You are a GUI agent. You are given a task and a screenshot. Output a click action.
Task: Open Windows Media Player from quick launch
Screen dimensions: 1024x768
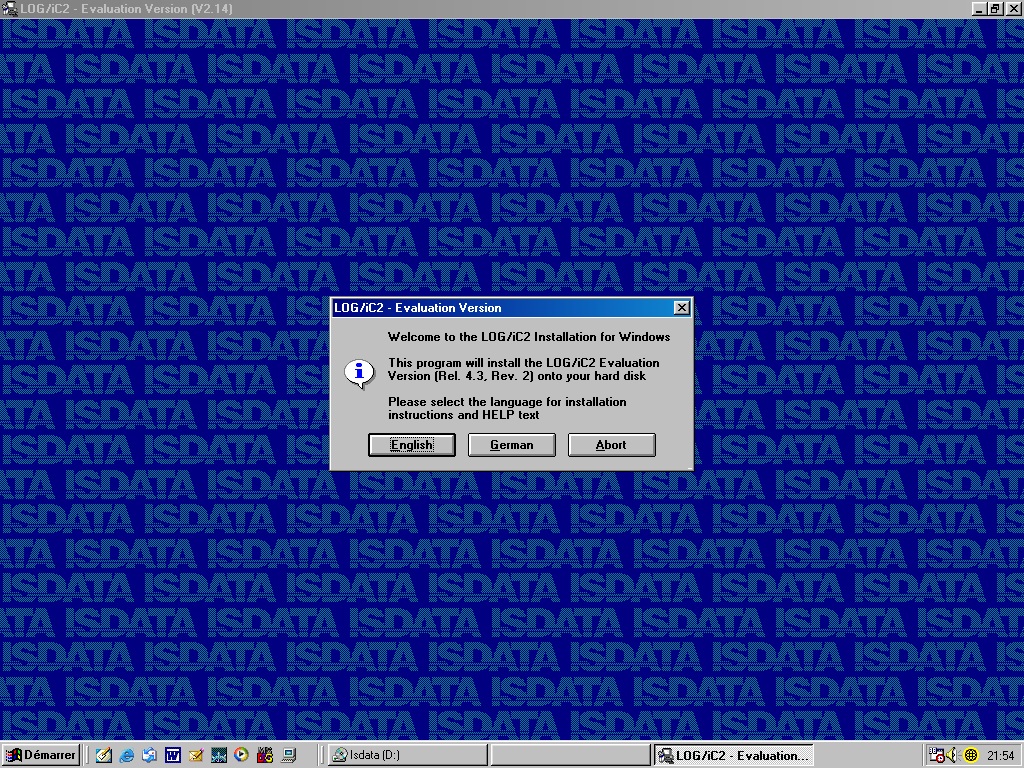point(241,755)
